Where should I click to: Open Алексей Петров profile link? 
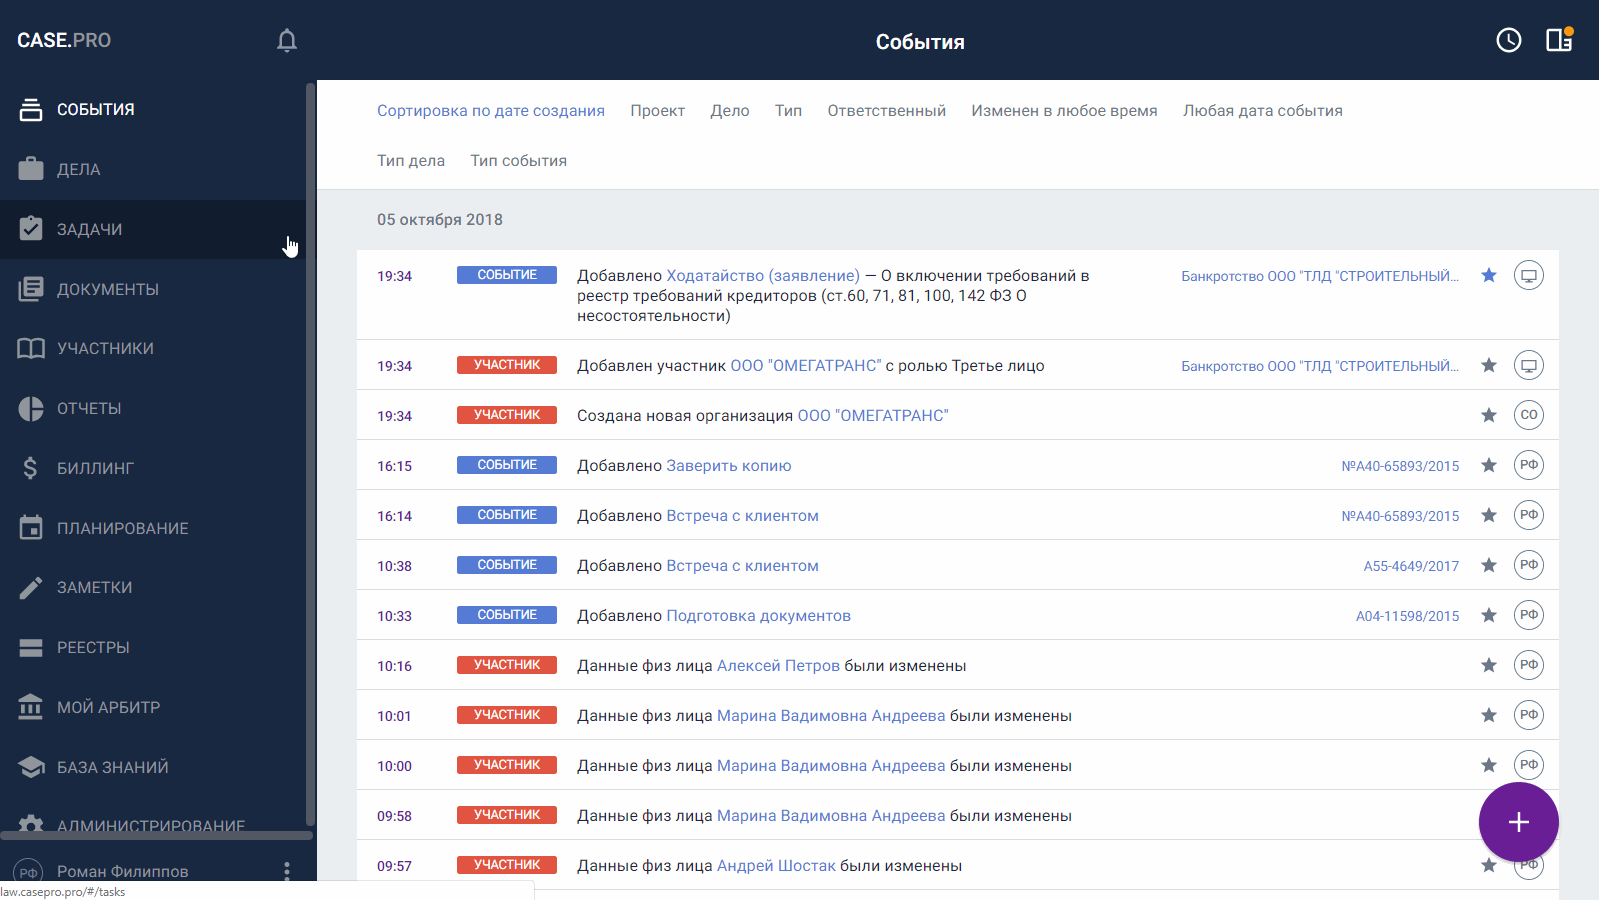click(x=778, y=666)
